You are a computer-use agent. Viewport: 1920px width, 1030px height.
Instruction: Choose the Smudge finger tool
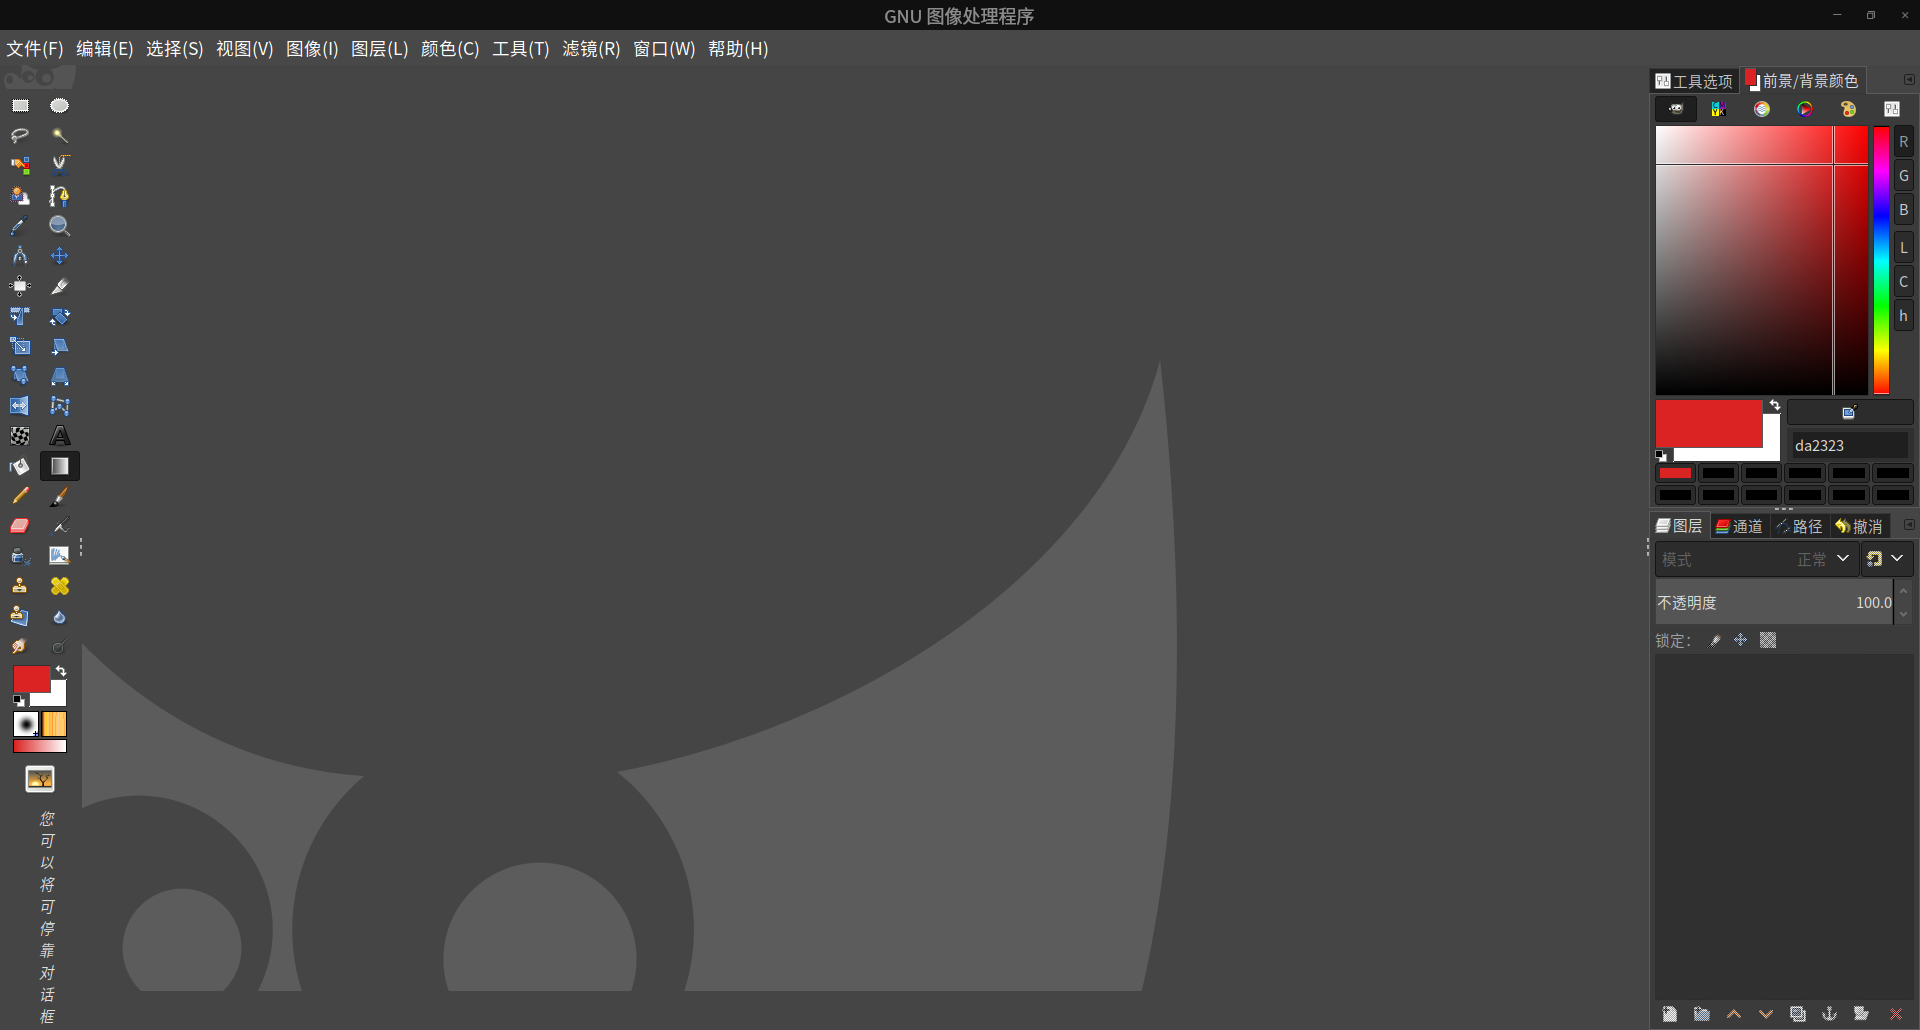tap(20, 646)
